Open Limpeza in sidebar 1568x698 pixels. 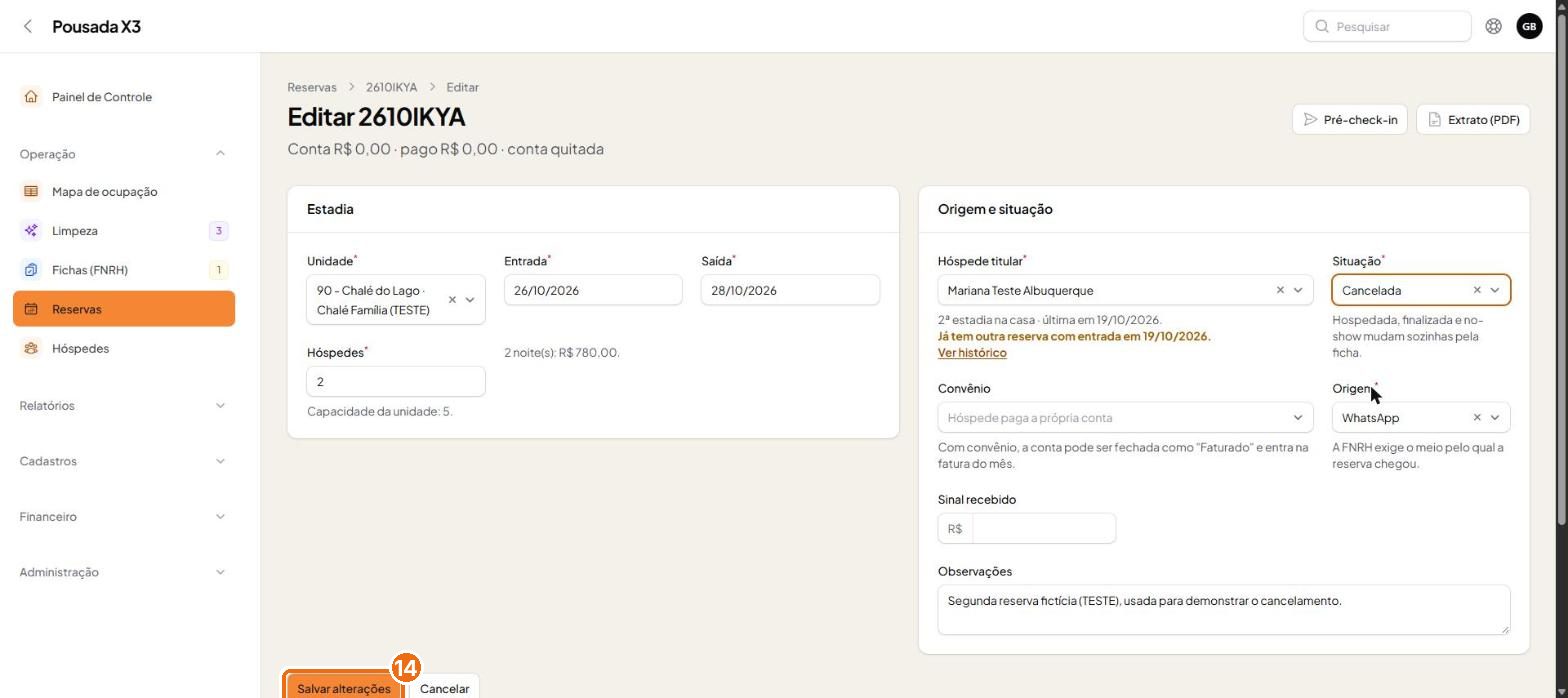[124, 231]
